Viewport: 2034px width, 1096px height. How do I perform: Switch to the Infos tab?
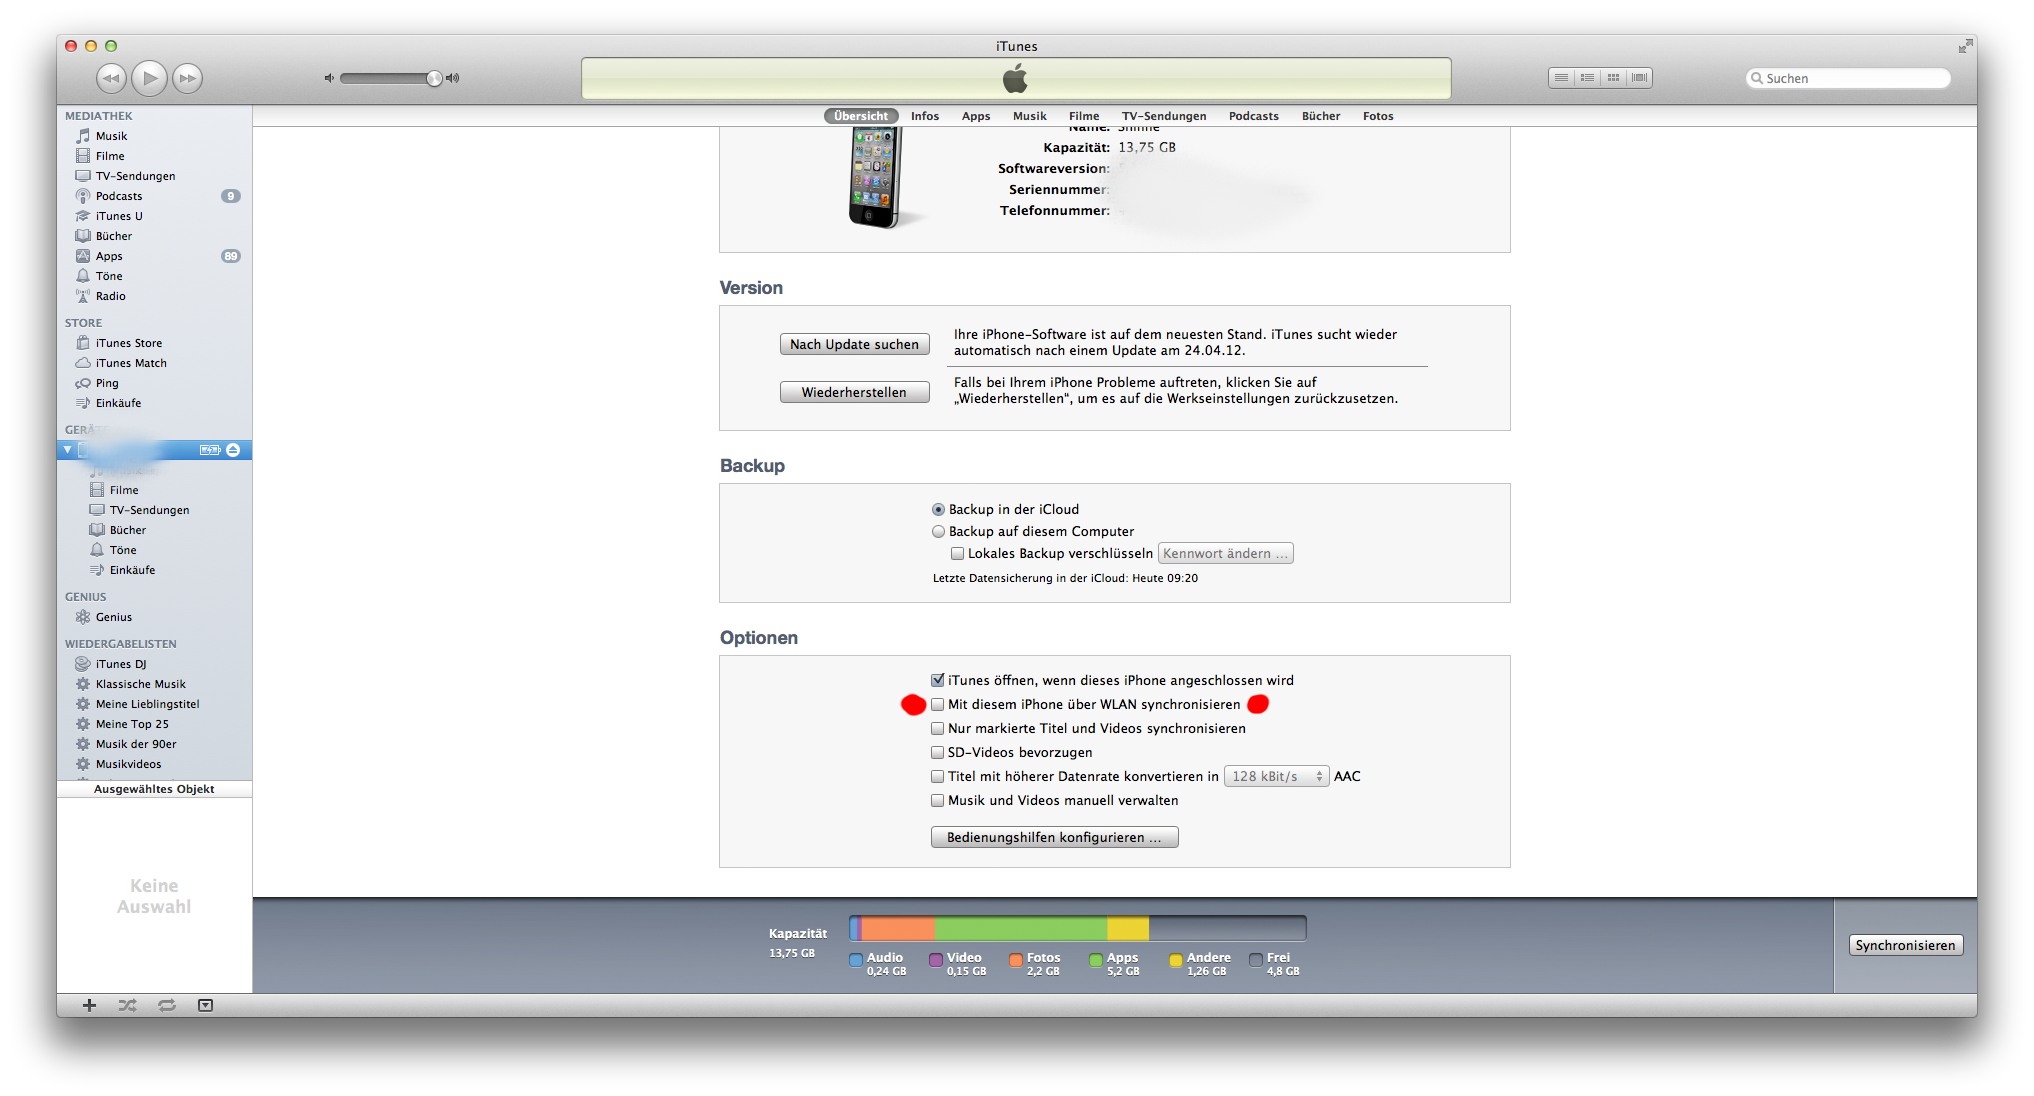(925, 116)
